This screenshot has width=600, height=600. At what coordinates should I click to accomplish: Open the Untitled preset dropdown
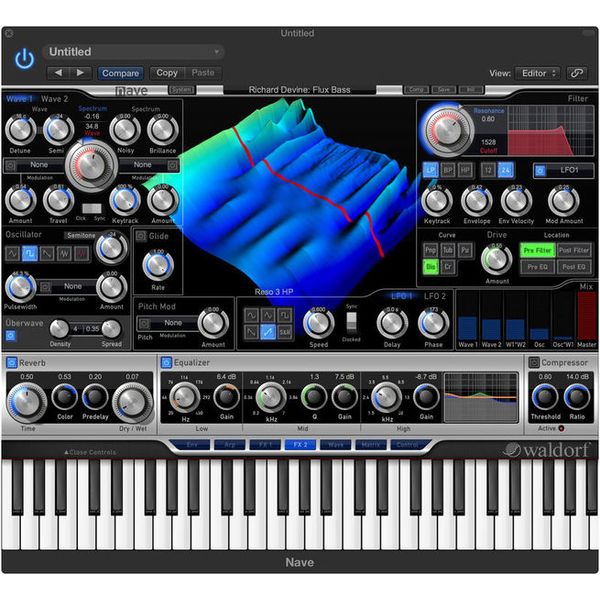point(134,52)
